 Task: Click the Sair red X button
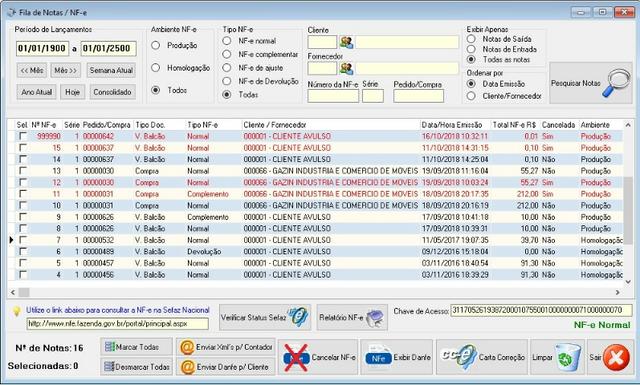point(610,357)
